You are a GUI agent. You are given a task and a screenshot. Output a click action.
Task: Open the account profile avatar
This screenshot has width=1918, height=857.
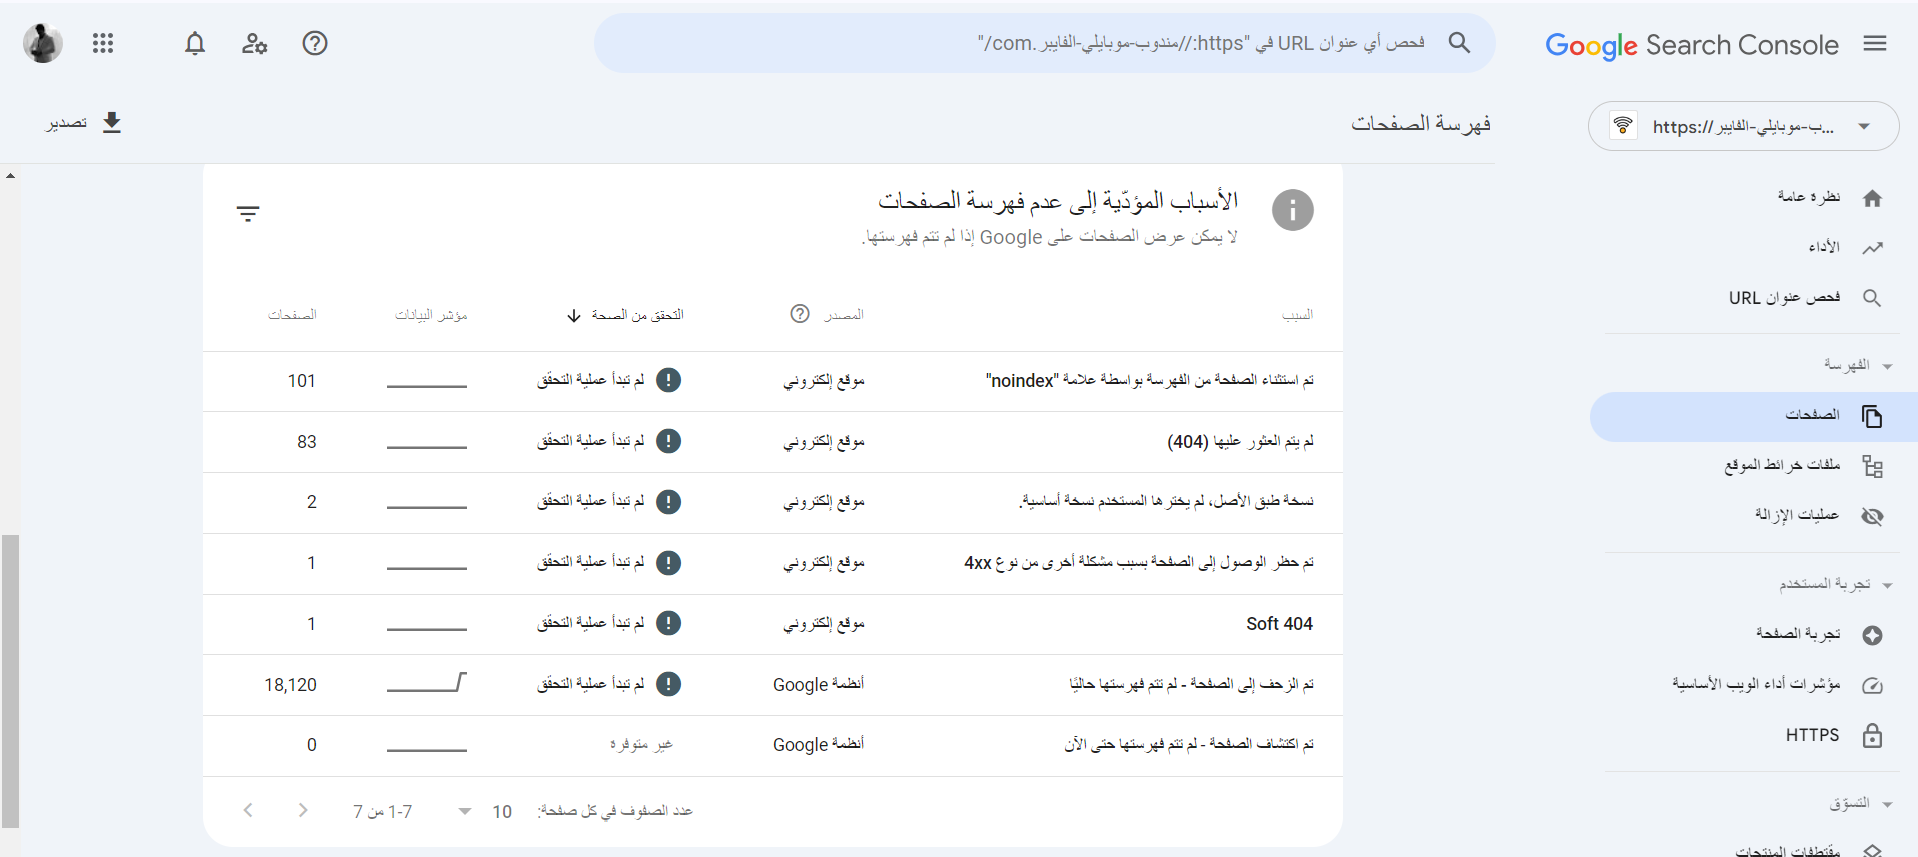(43, 43)
